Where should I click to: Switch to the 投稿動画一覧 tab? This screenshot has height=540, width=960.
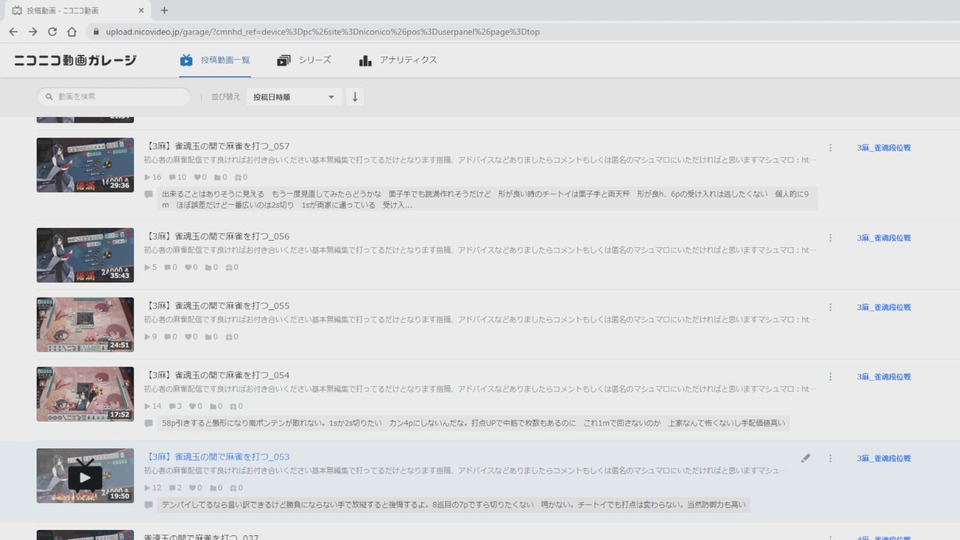click(x=215, y=60)
